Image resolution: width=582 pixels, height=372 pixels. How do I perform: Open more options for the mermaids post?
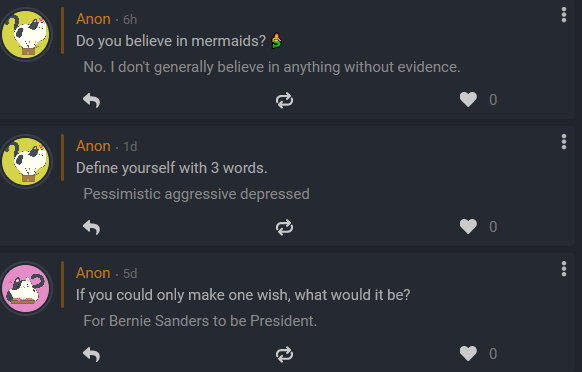pos(564,15)
